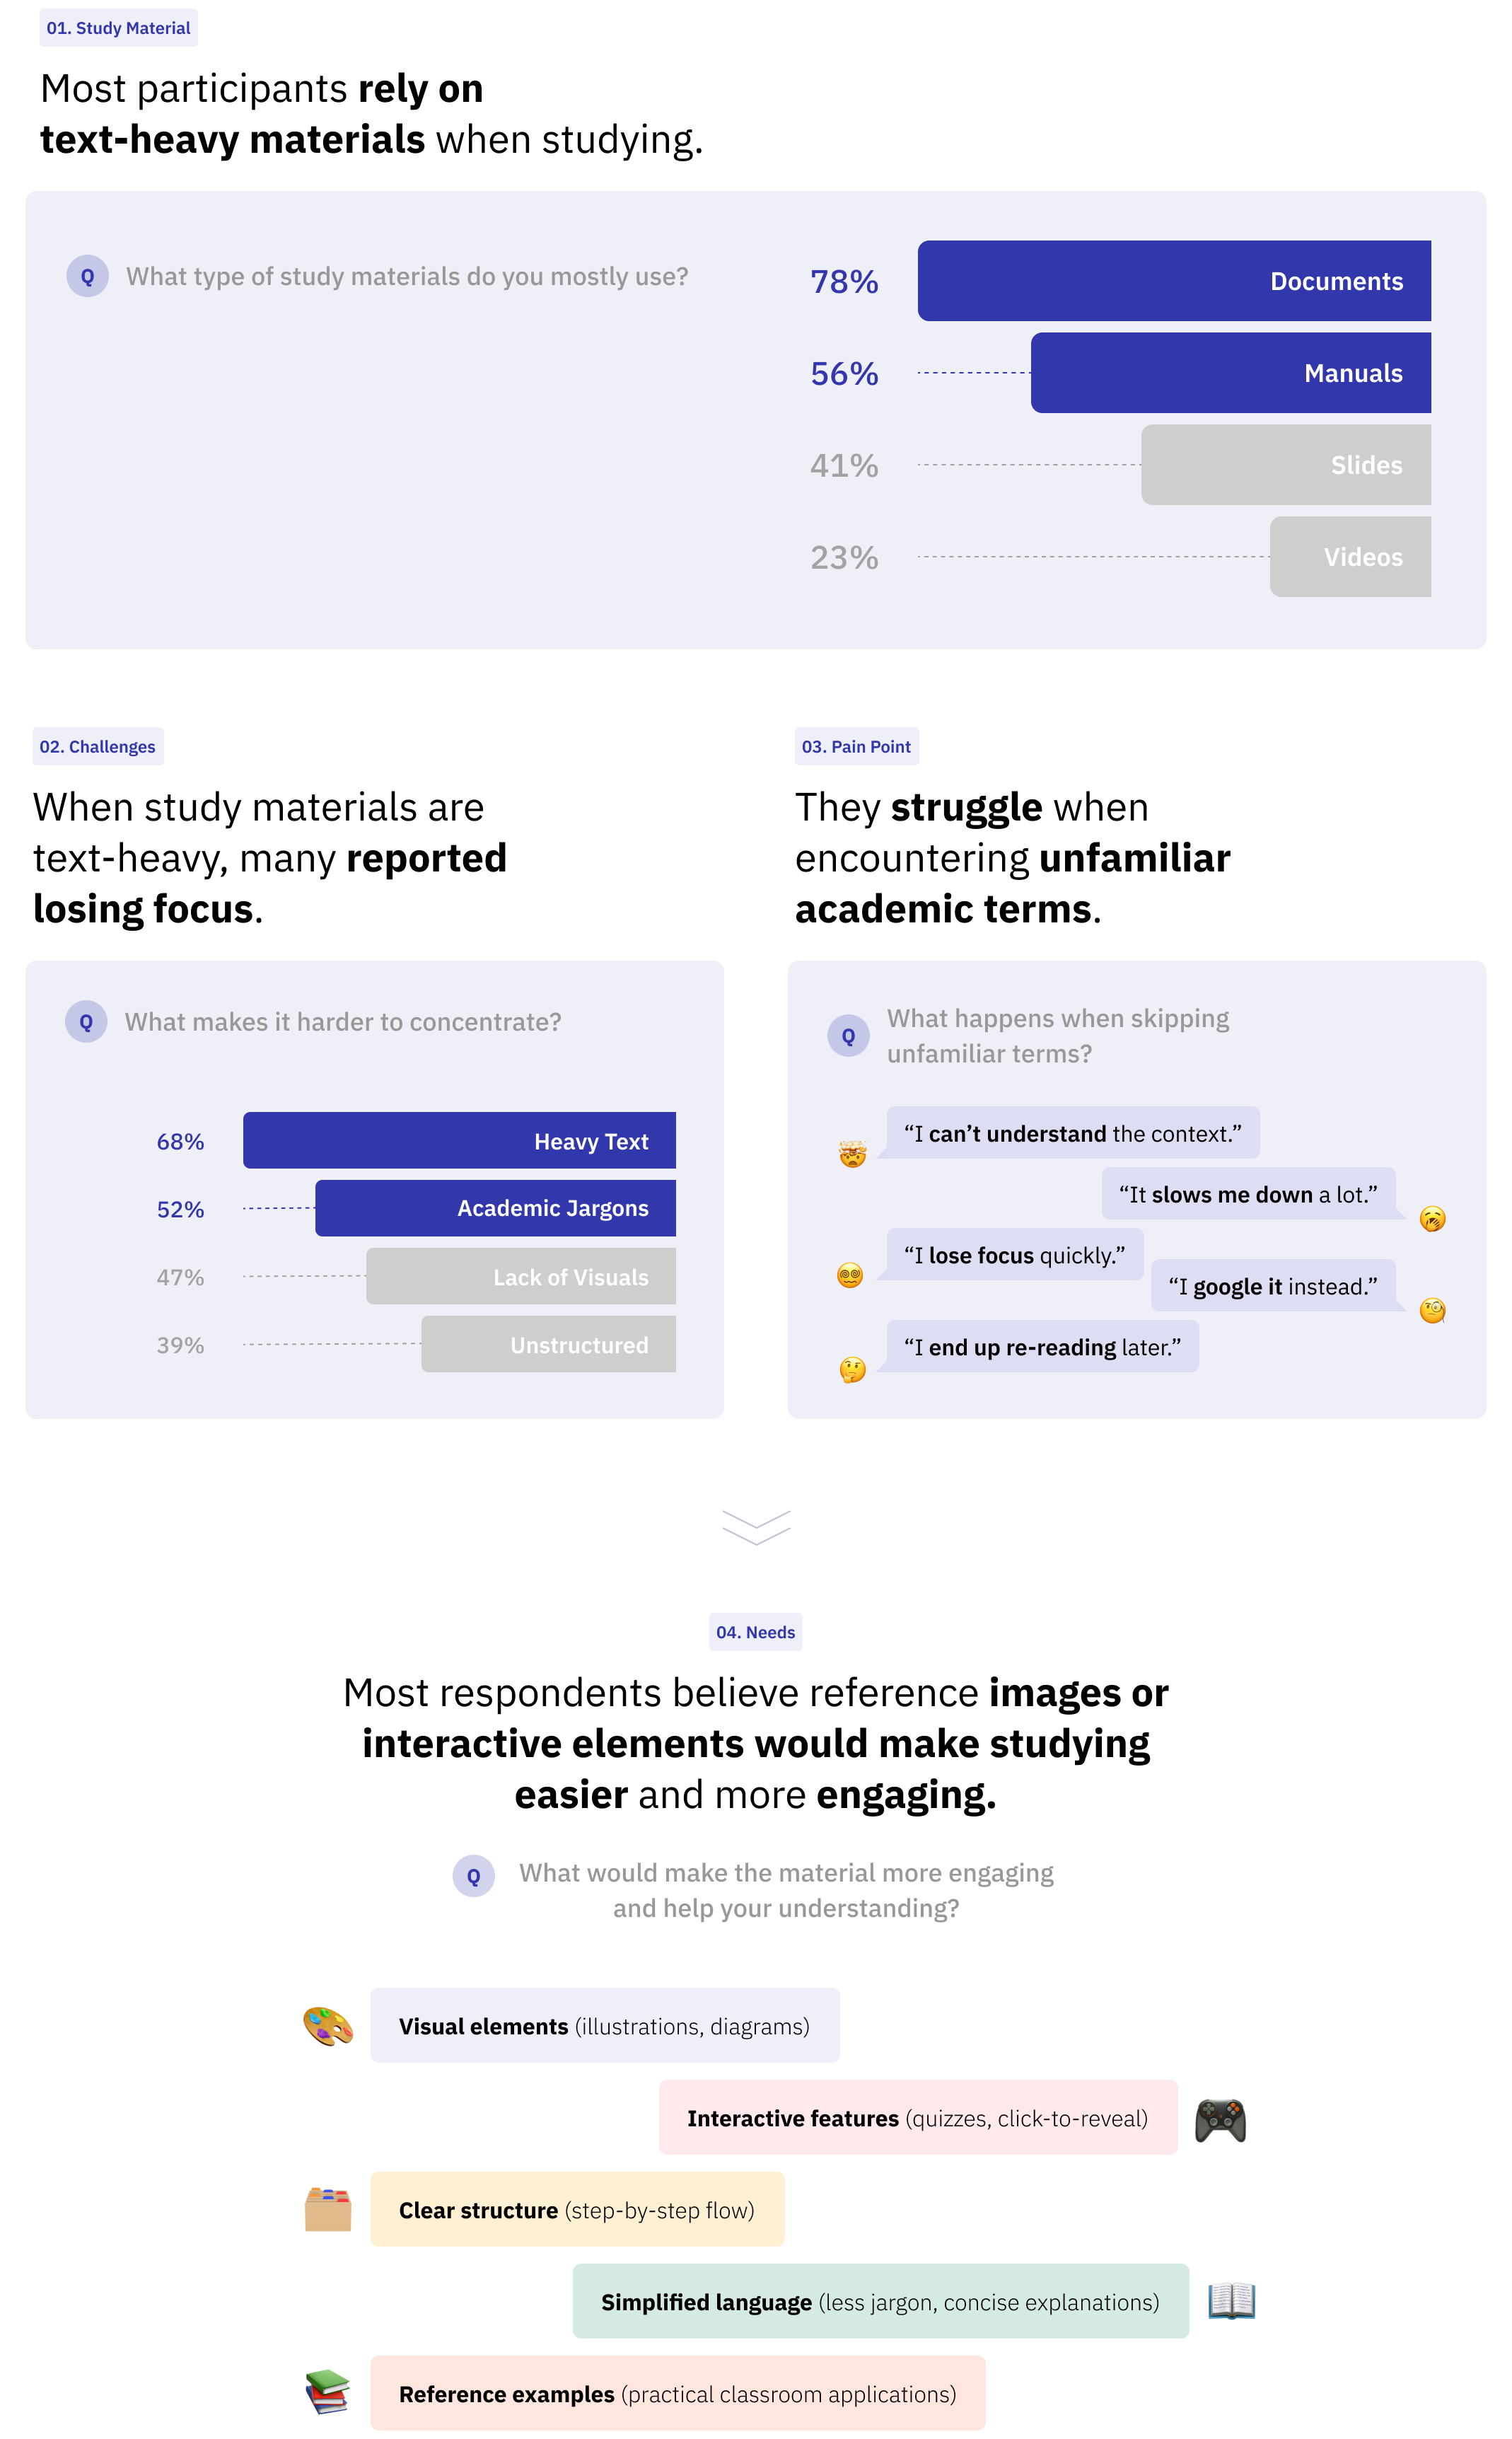
Task: Click the stacked books icon
Action: click(328, 2392)
